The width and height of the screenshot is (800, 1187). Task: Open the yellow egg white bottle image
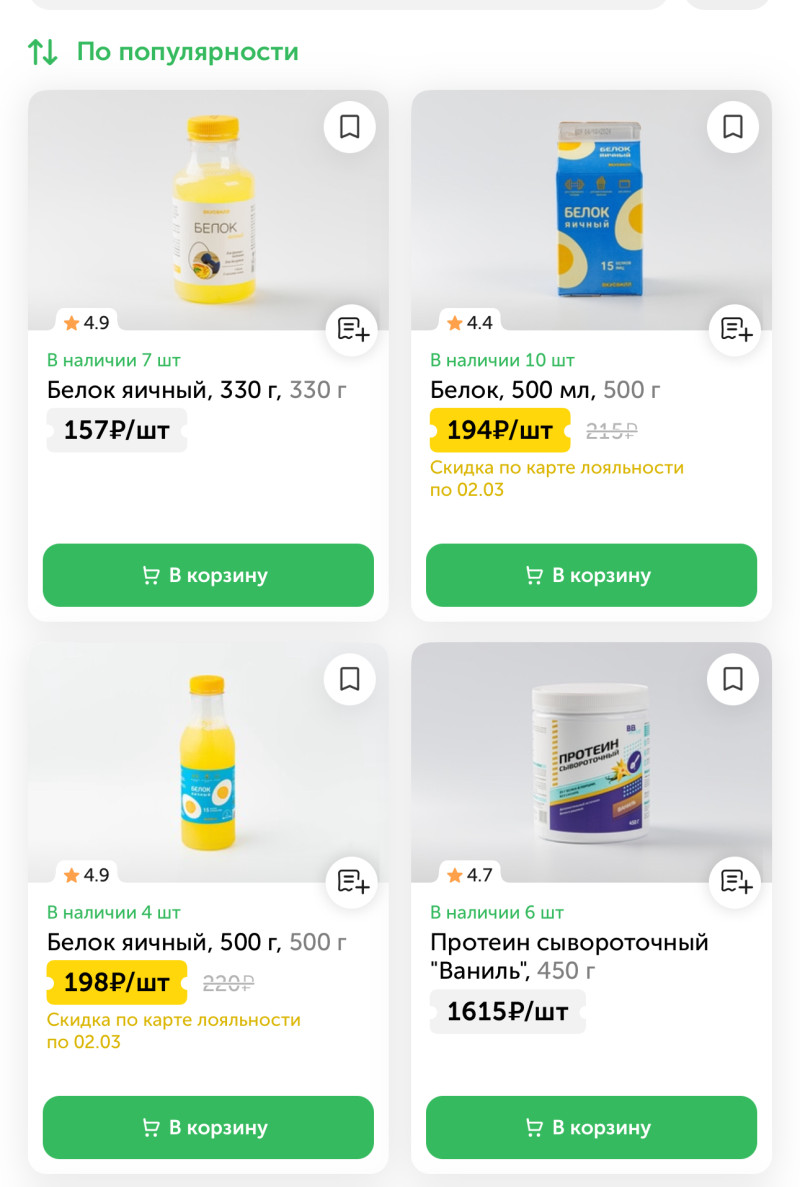pyautogui.click(x=208, y=210)
